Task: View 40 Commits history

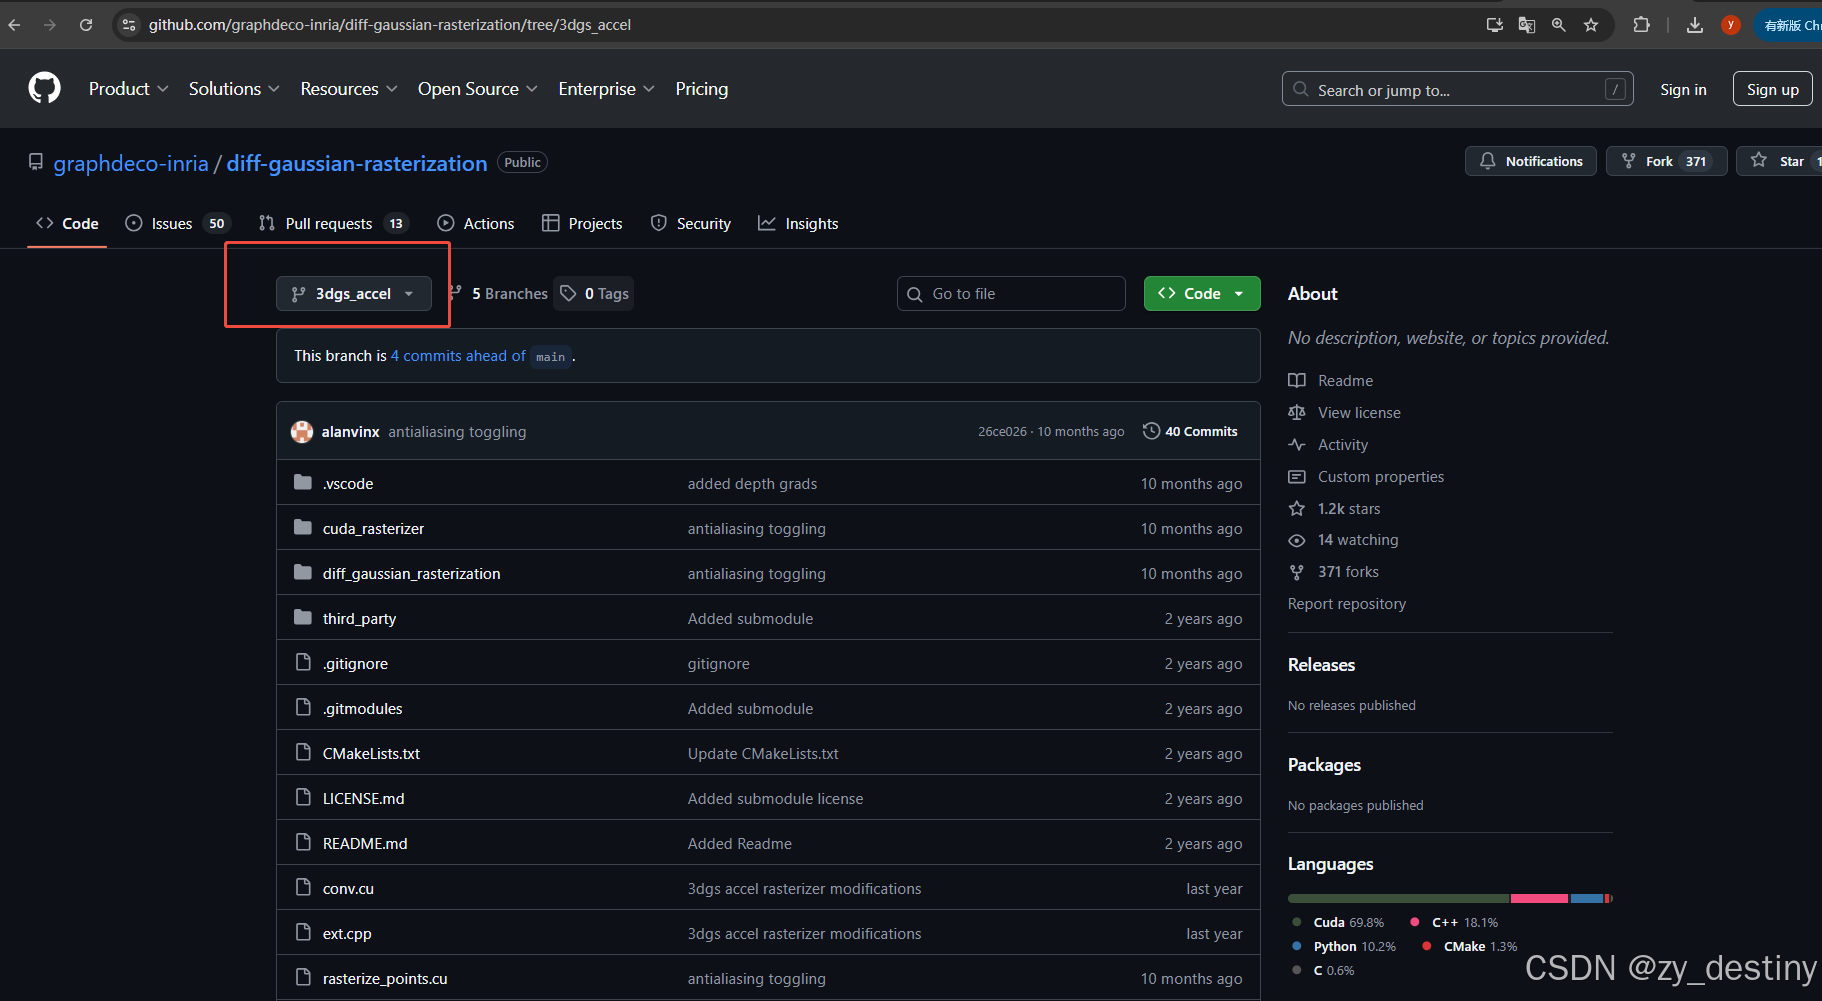Action: (x=1190, y=431)
